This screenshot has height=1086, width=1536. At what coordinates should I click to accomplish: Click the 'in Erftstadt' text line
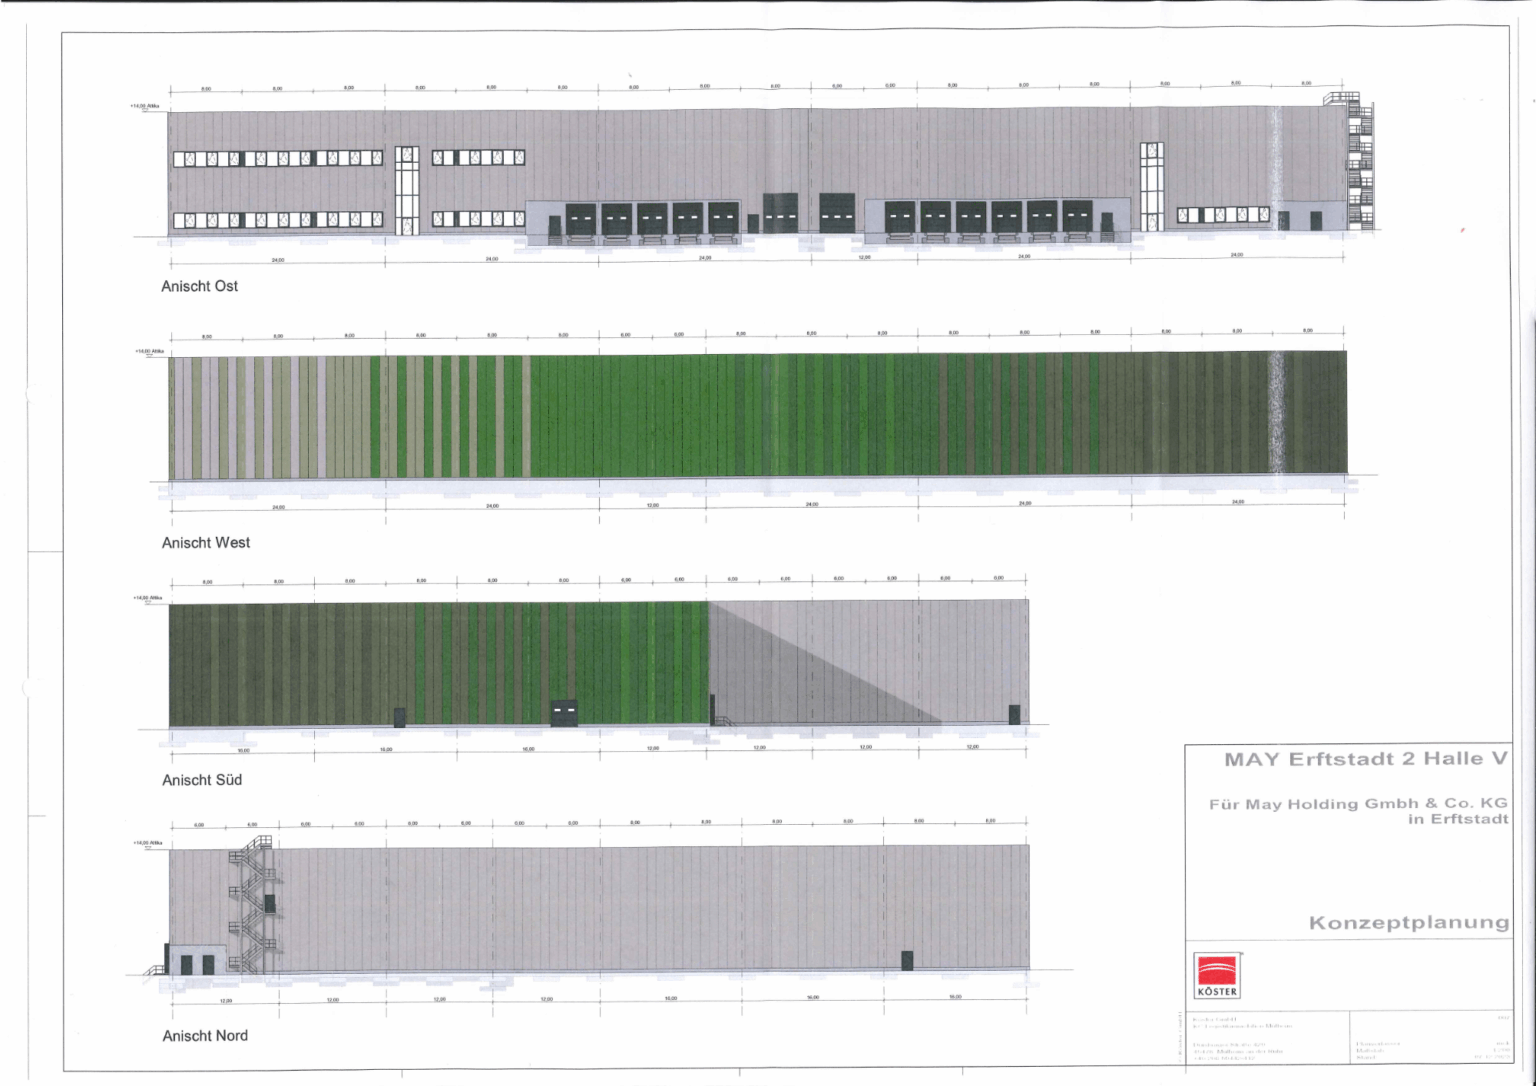[1457, 820]
